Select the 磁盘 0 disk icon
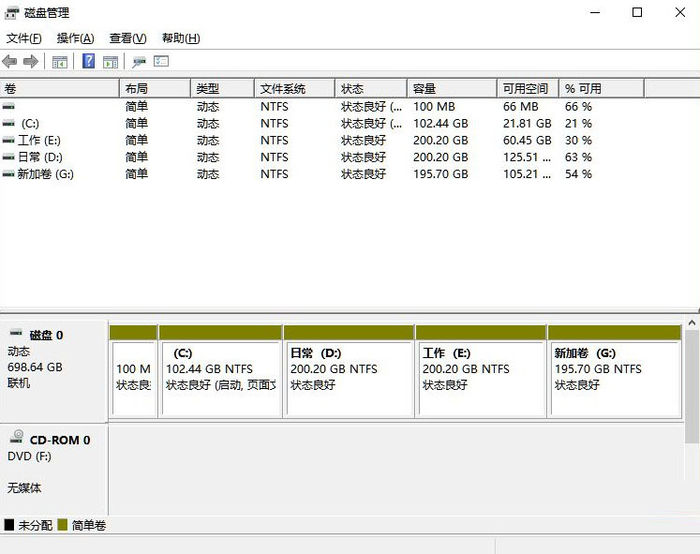This screenshot has width=700, height=554. point(16,334)
